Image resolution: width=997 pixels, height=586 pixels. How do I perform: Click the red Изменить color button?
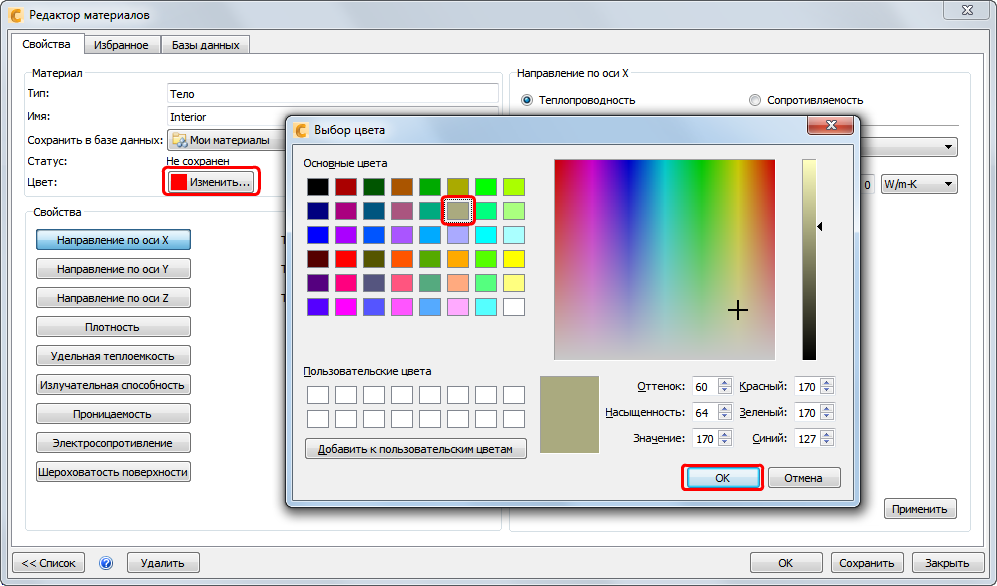[x=212, y=182]
